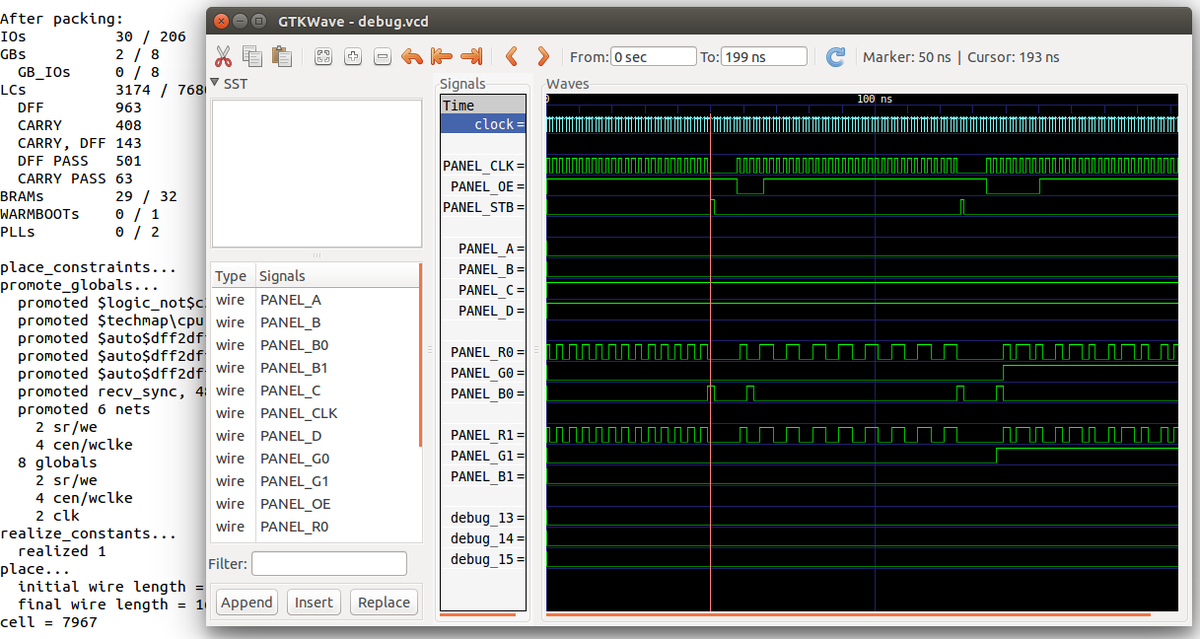Click the red marker line in waves
Image resolution: width=1200 pixels, height=639 pixels.
coord(710,360)
